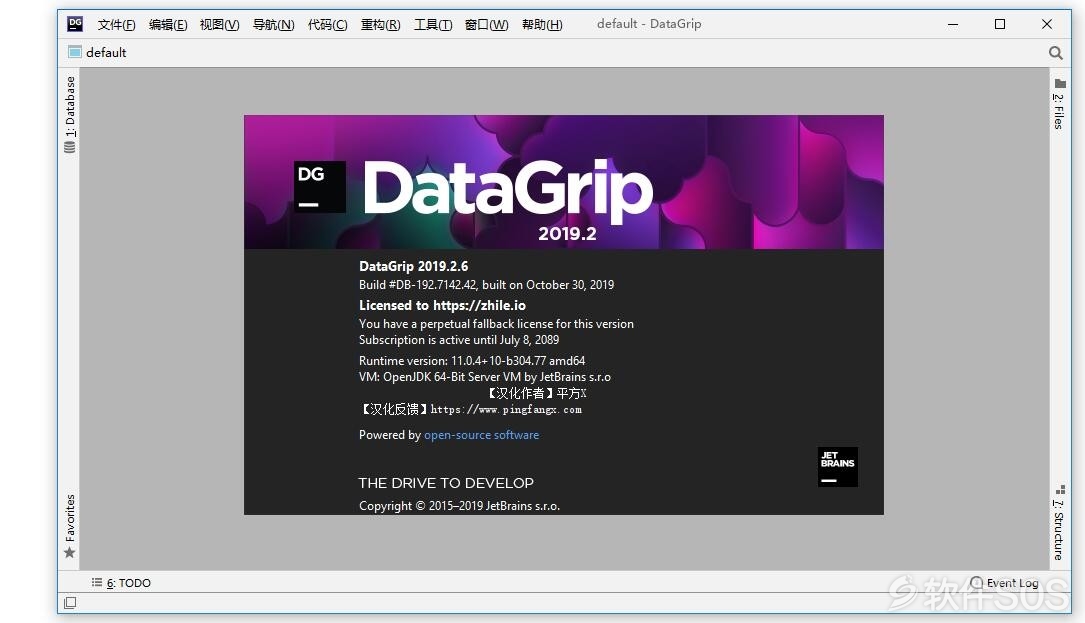Open the 重构(R) menu
This screenshot has height=623, width=1085.
[381, 25]
